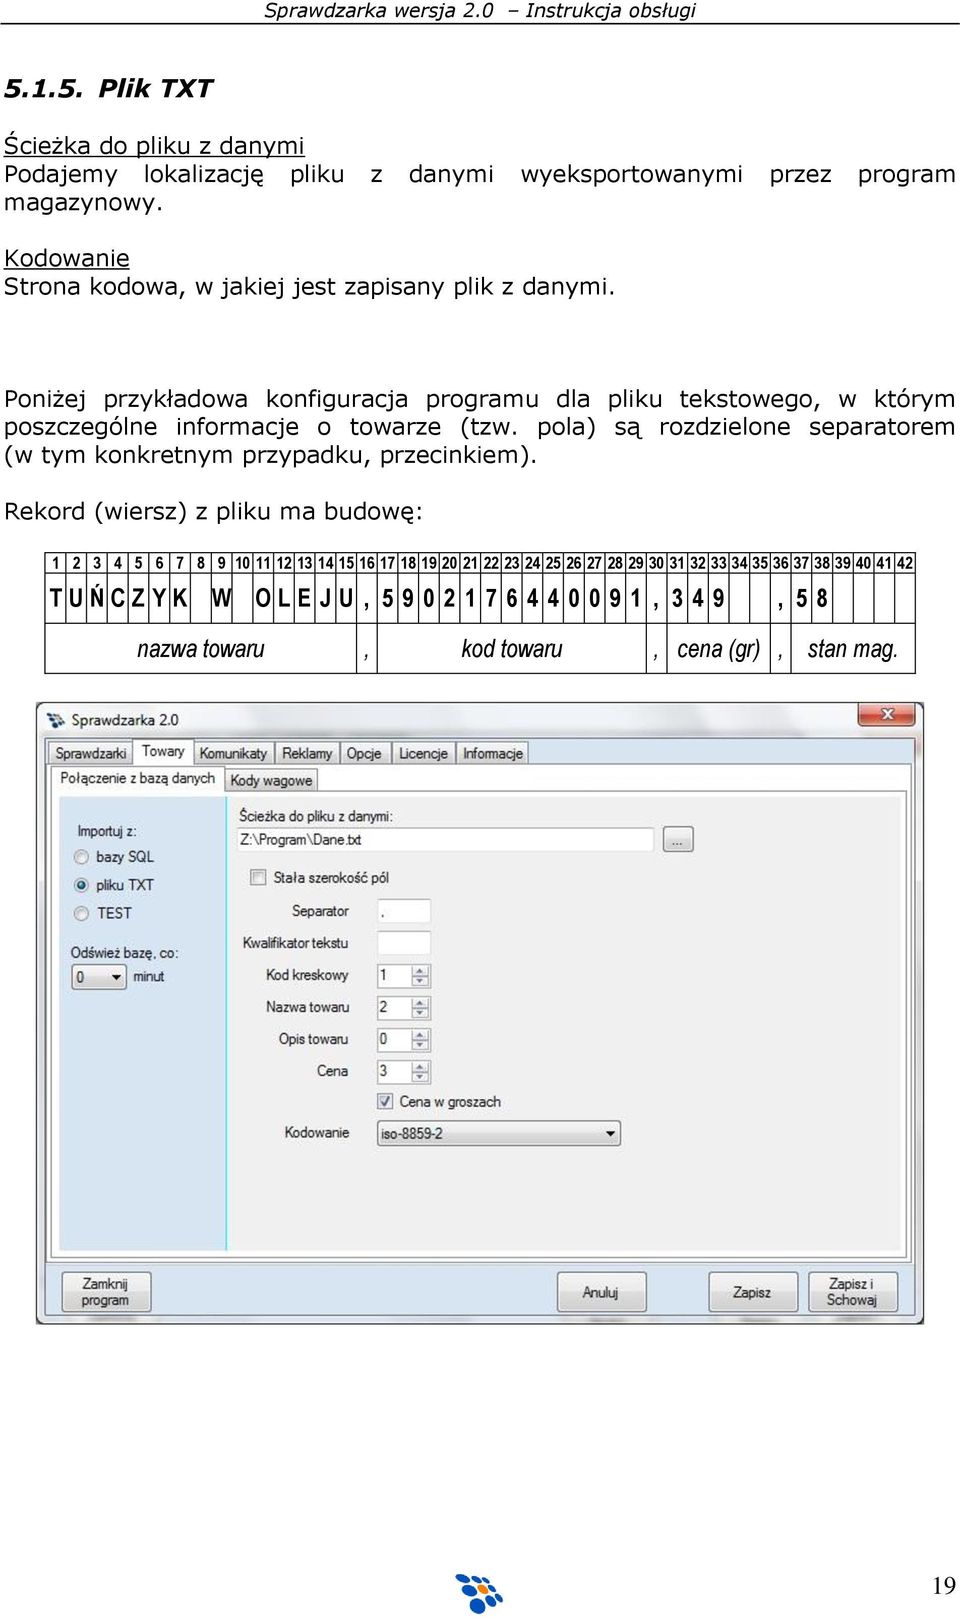Click the Anuluj button

coord(601,1292)
